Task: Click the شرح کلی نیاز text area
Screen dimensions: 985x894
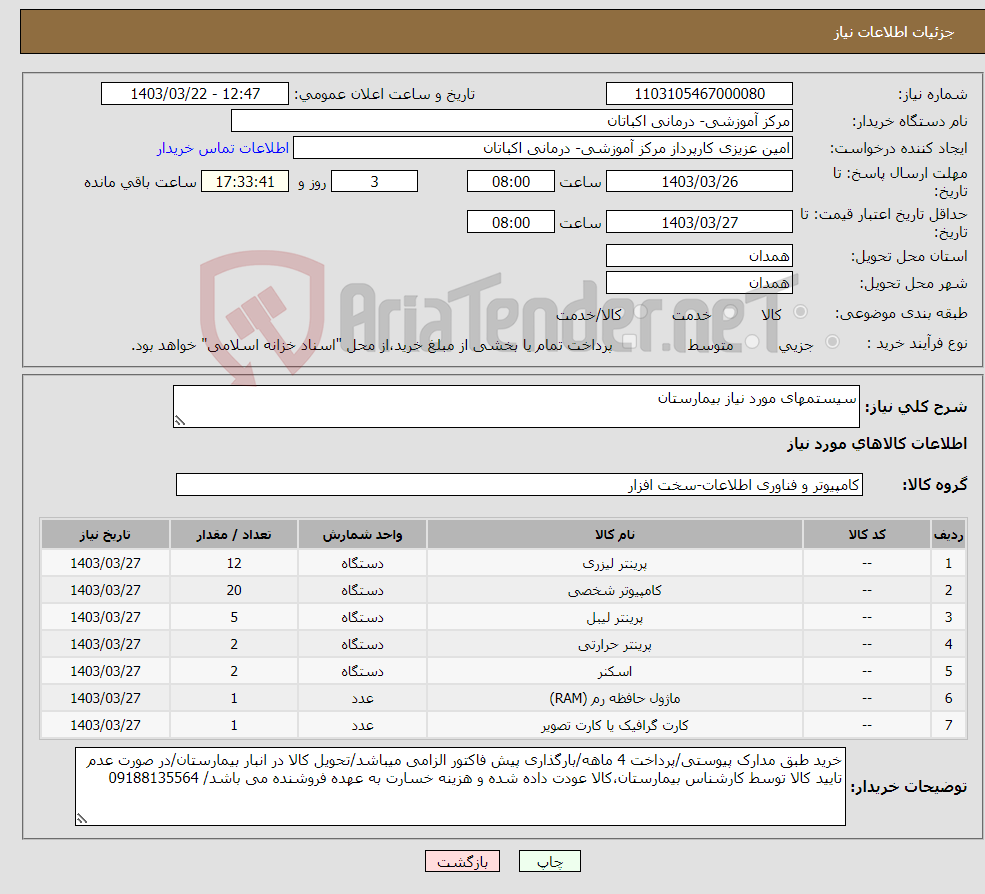Action: 516,406
